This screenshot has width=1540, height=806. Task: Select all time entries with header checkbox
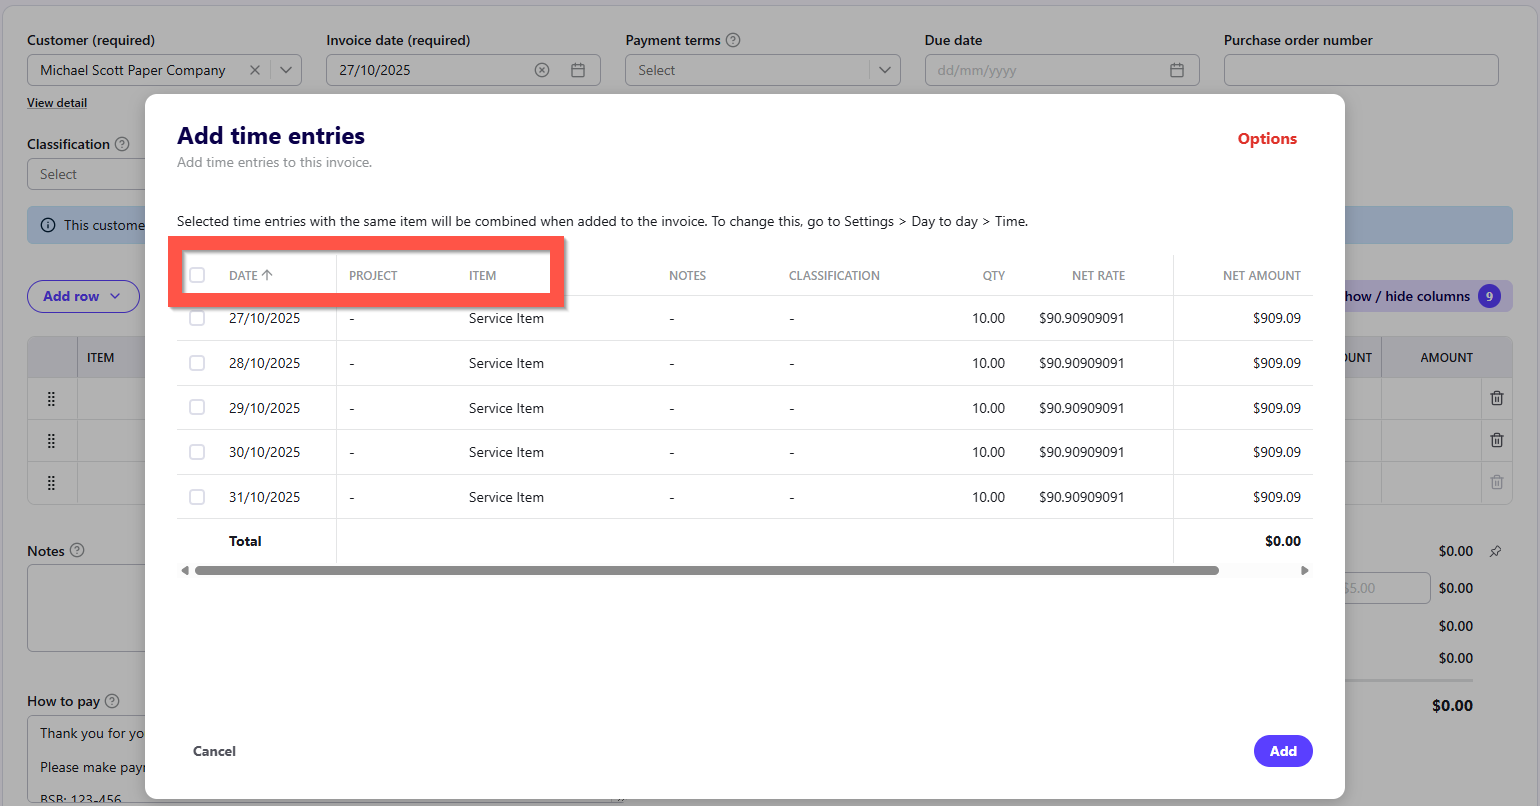(x=197, y=275)
